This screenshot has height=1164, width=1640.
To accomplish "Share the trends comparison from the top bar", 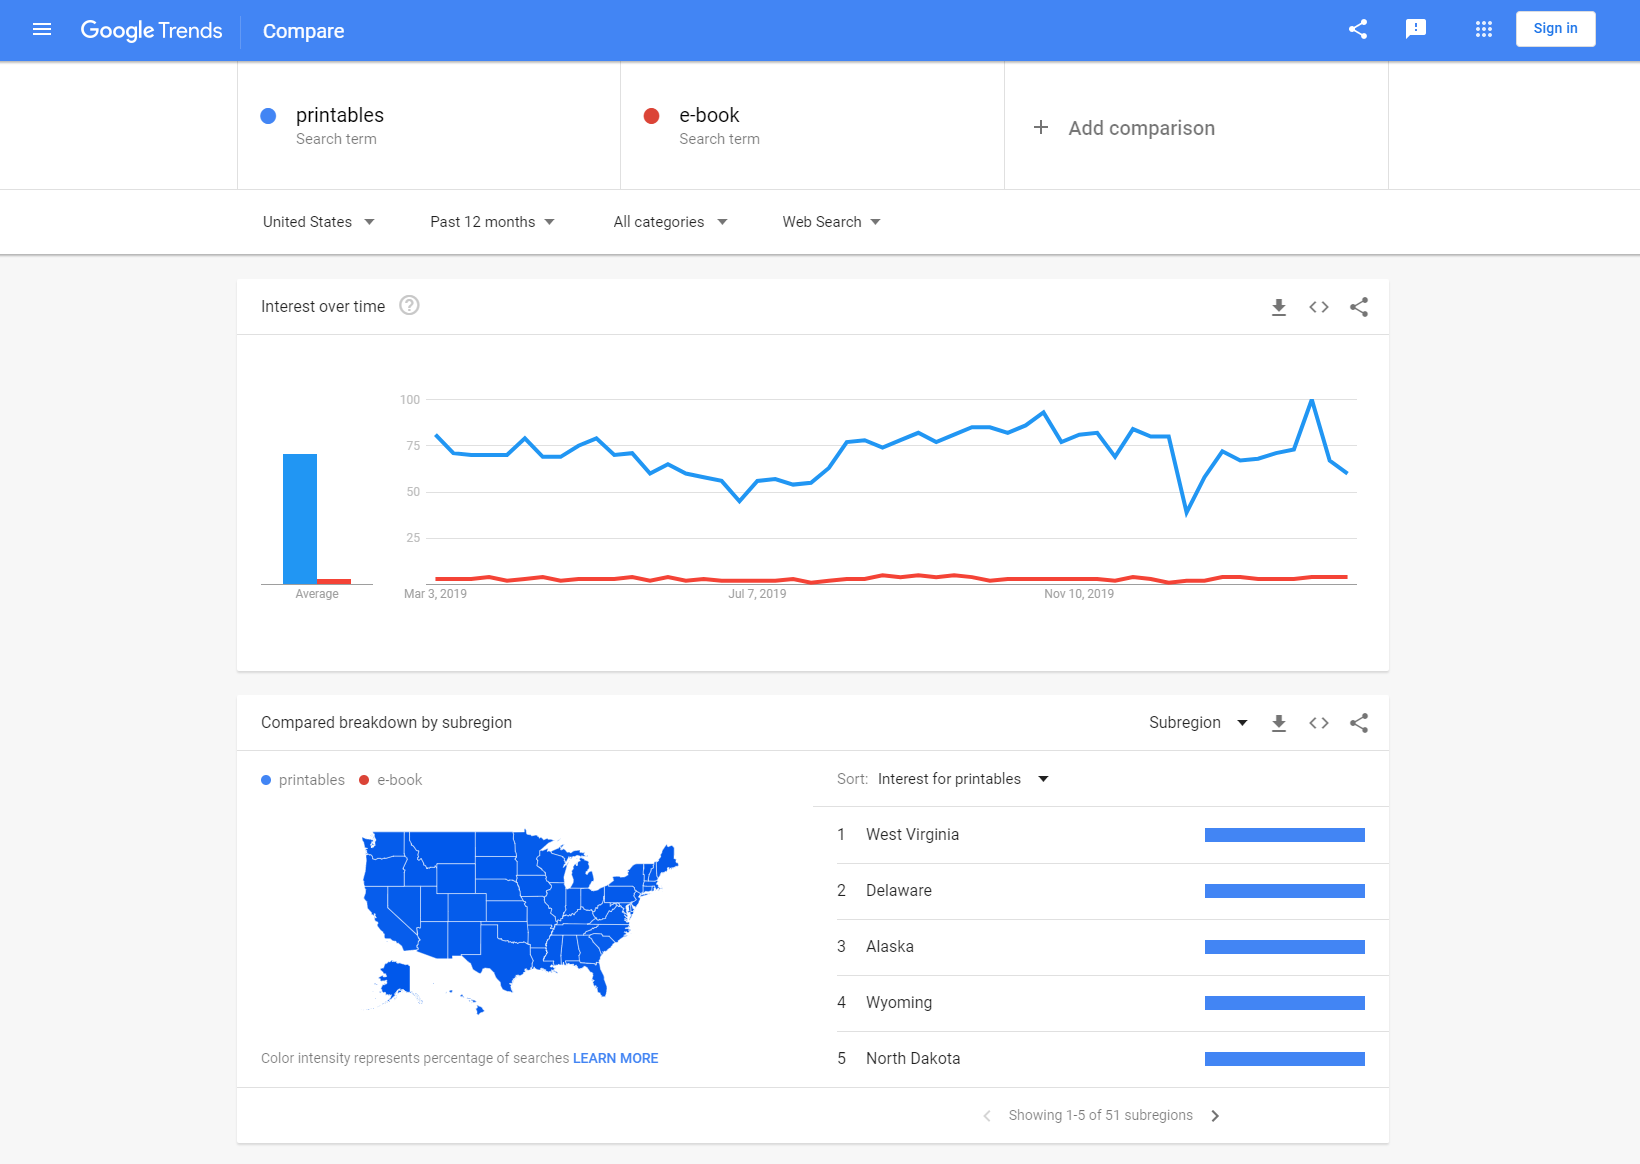I will pos(1357,29).
